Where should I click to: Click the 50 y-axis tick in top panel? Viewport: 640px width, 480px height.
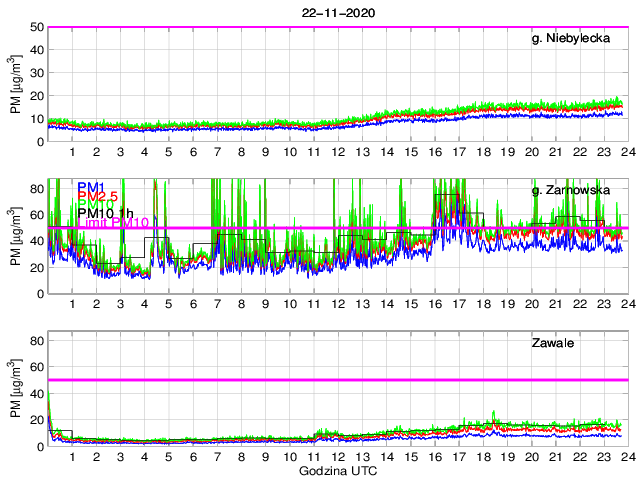[35, 27]
